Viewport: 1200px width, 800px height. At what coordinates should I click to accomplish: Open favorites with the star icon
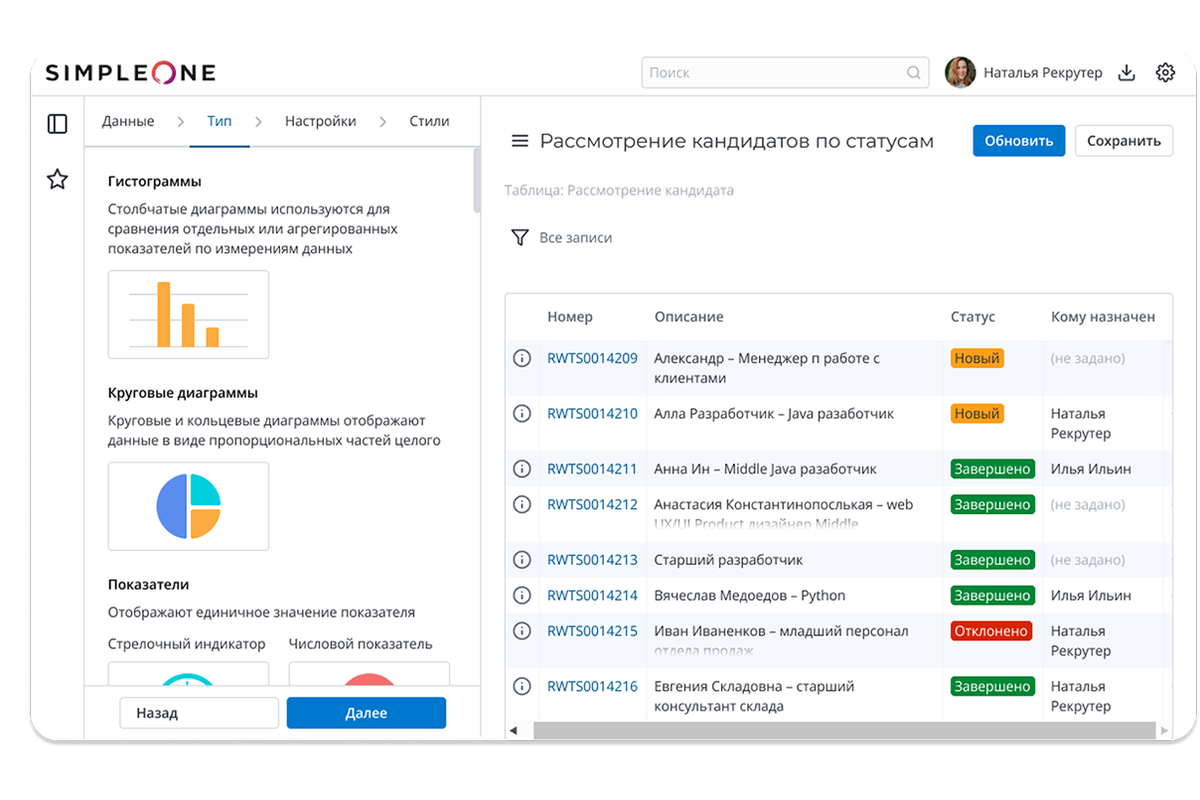pyautogui.click(x=57, y=180)
